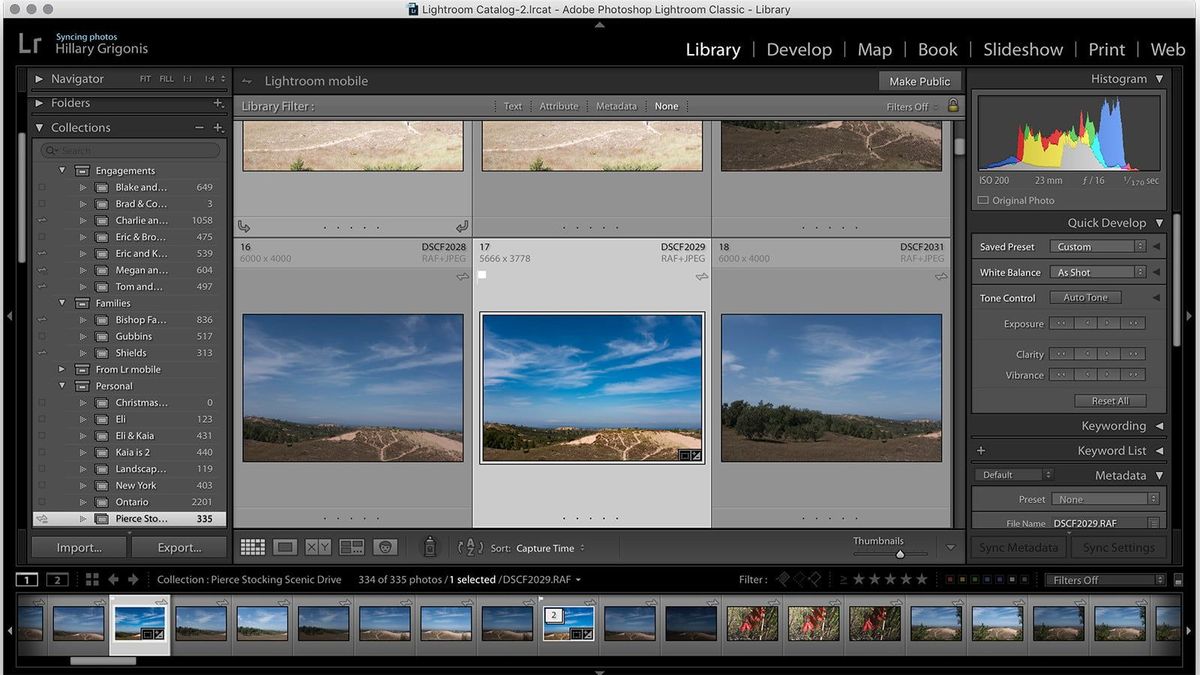Click the Make Public button

point(920,81)
